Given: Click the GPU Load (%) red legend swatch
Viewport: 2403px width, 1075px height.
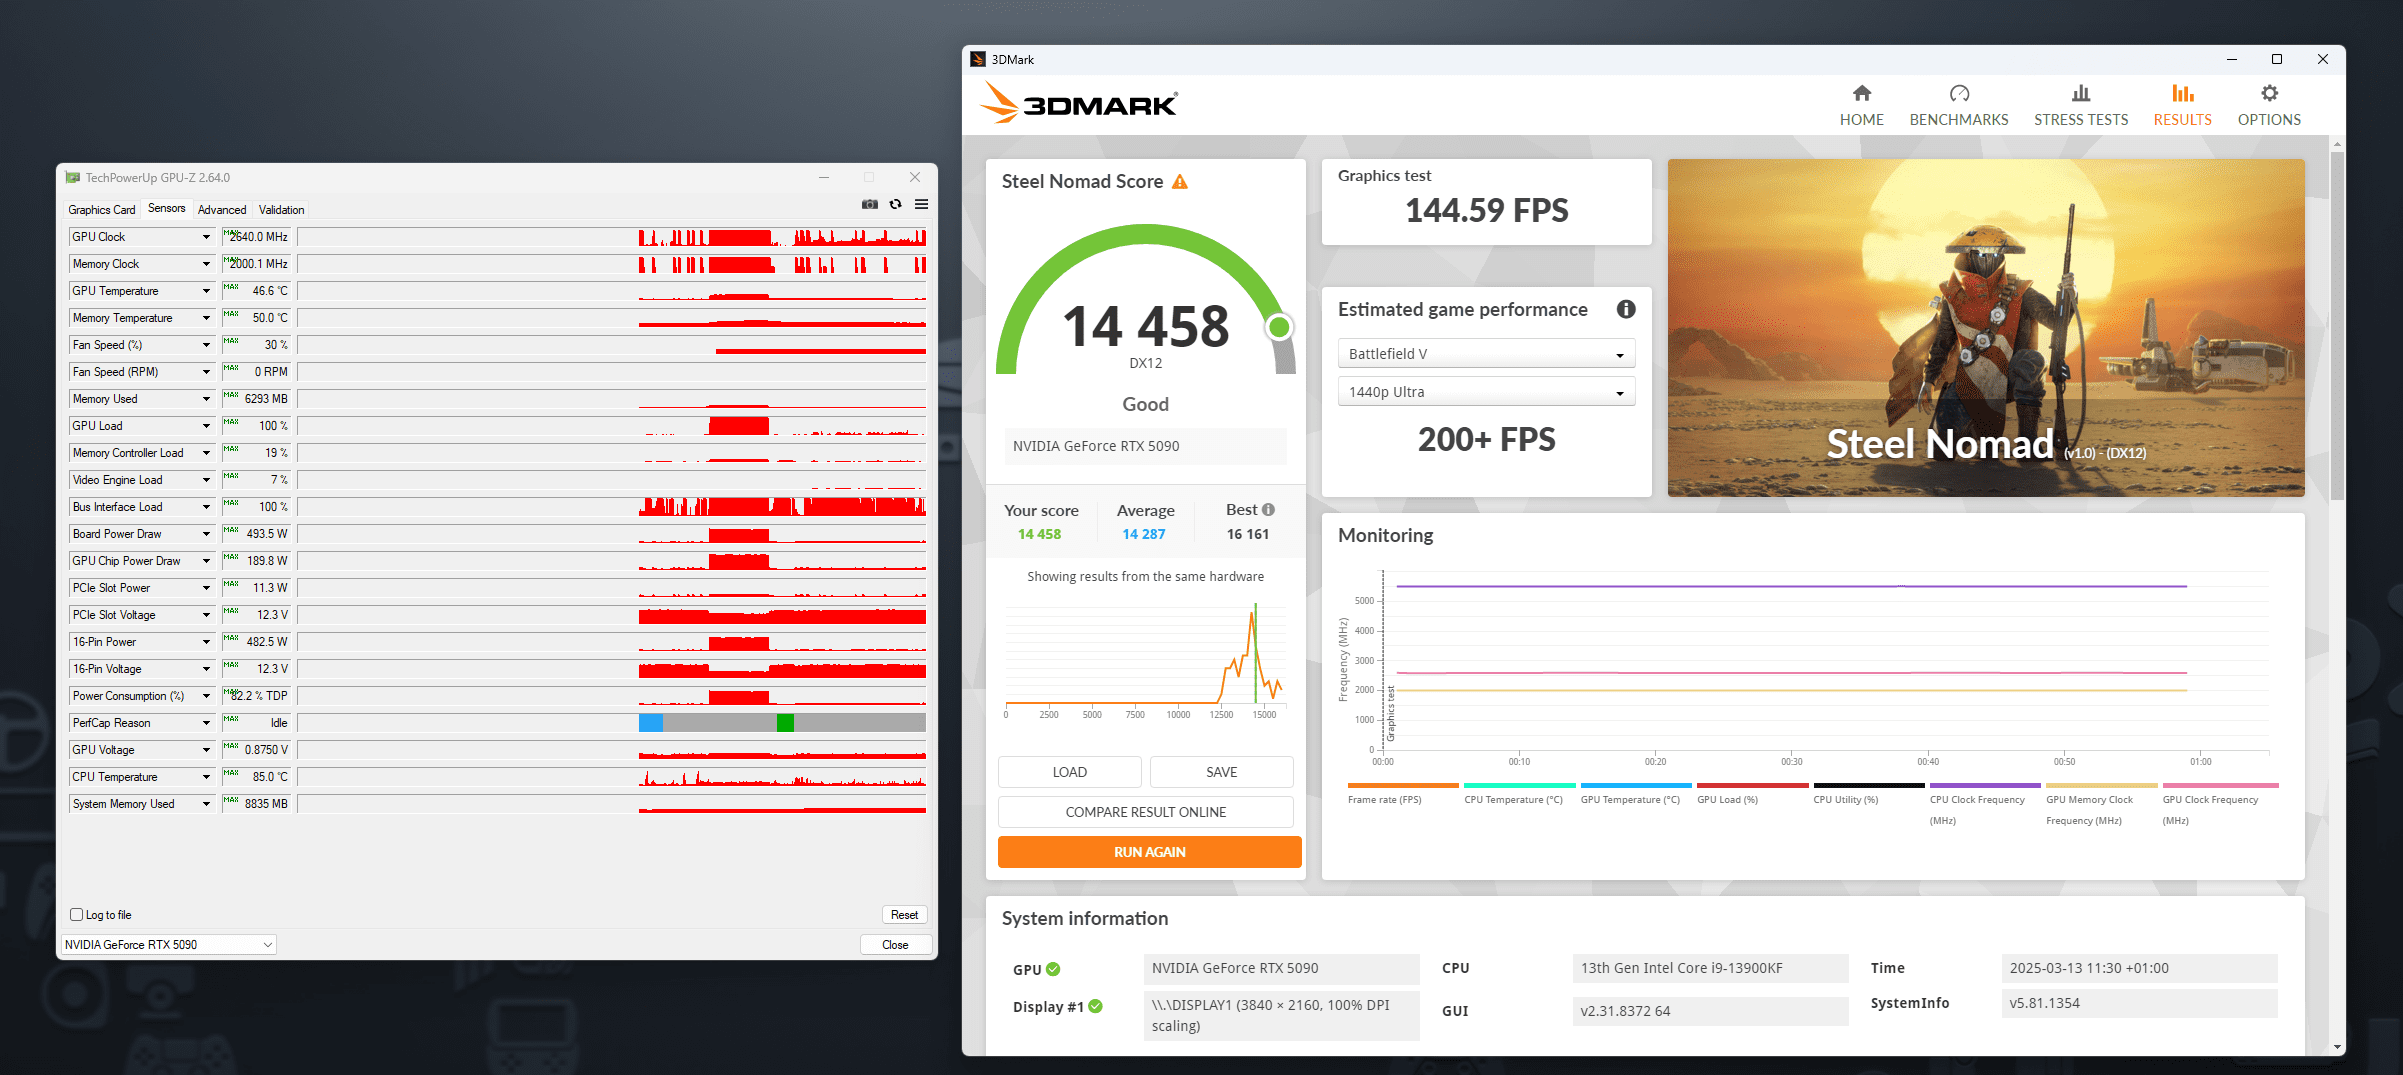Looking at the screenshot, I should click(1752, 785).
